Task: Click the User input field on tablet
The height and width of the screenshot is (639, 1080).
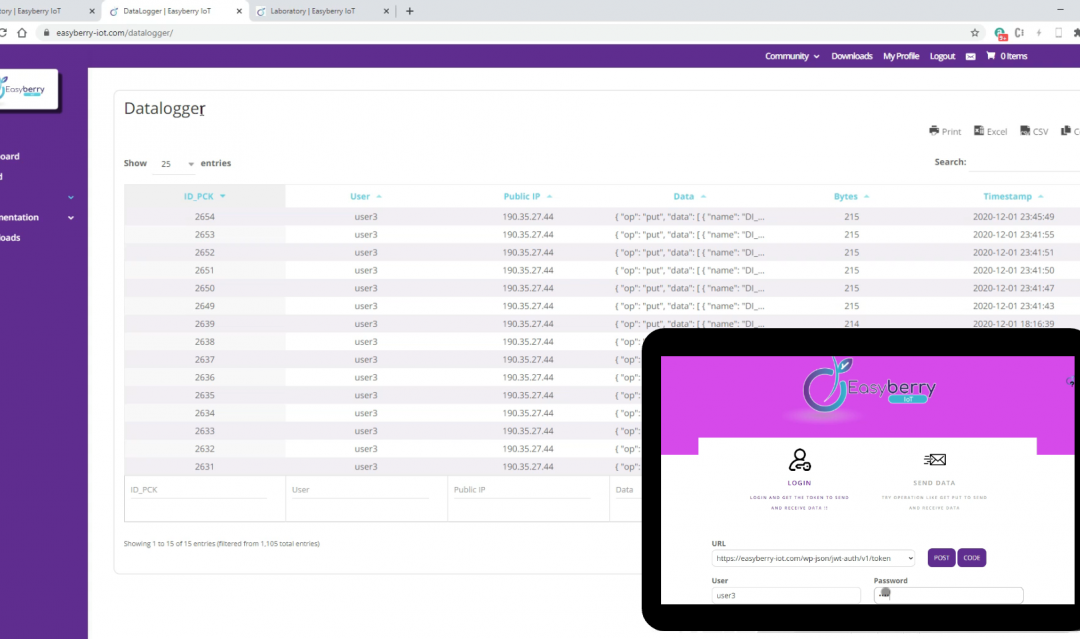Action: pyautogui.click(x=786, y=596)
